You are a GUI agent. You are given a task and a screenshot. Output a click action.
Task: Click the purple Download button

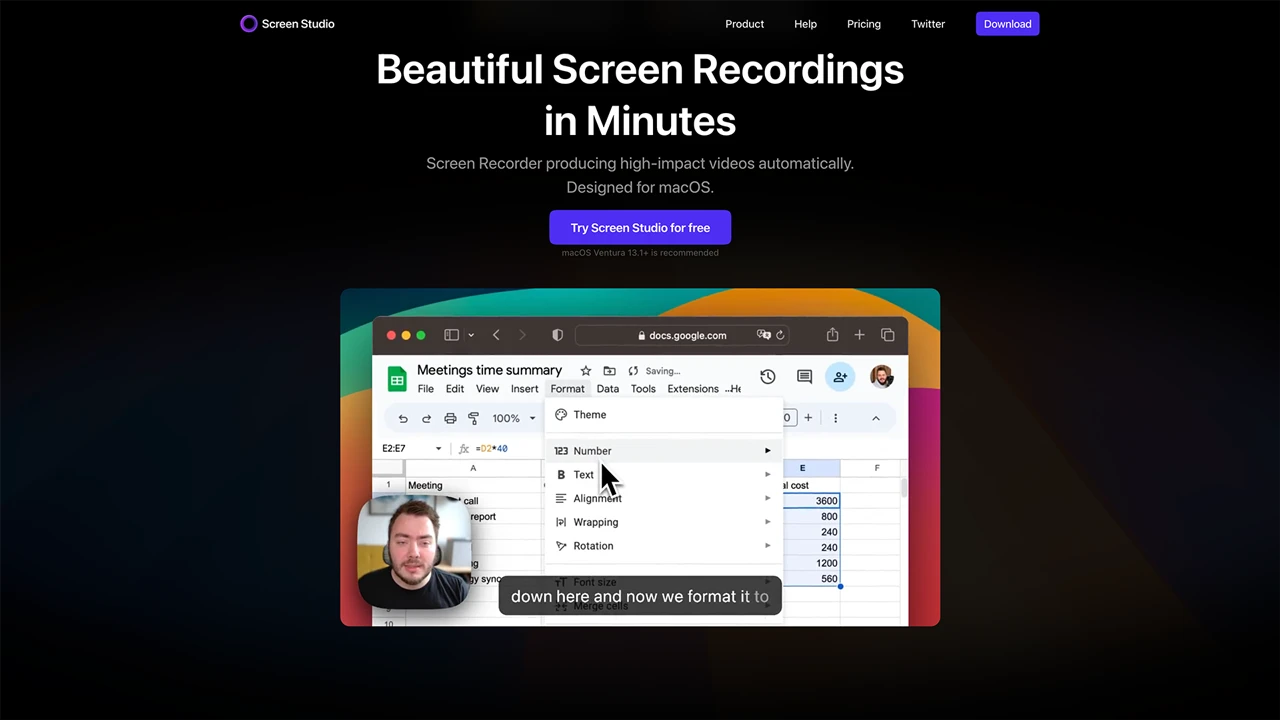coord(1007,24)
